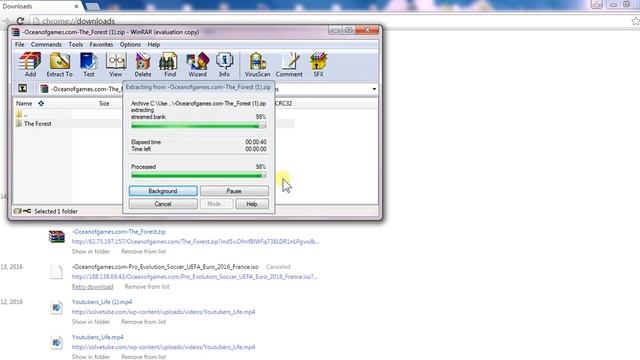Retry download of Pro Evolution Soccer iso
The image size is (640, 360).
(x=92, y=287)
